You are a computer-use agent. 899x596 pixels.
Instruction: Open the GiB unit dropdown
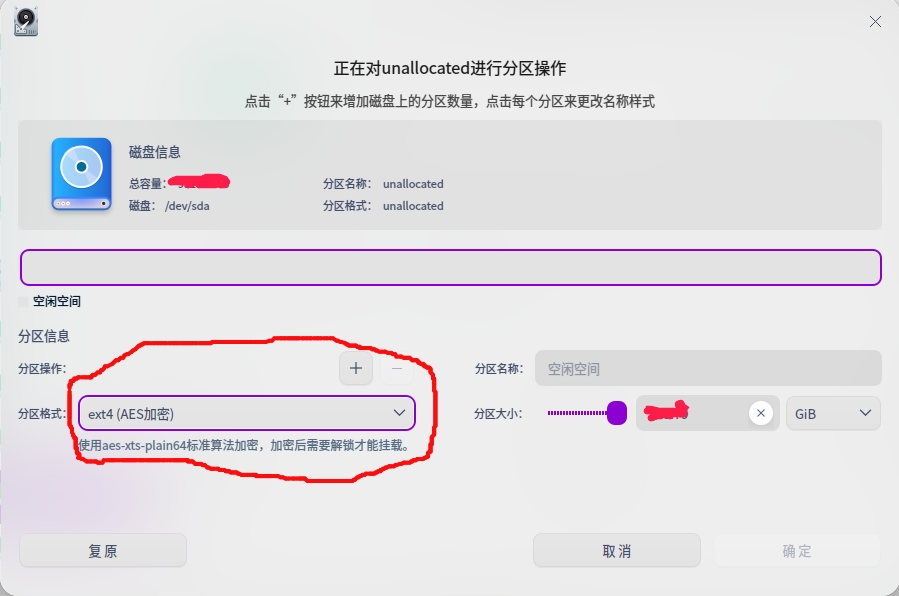point(833,413)
